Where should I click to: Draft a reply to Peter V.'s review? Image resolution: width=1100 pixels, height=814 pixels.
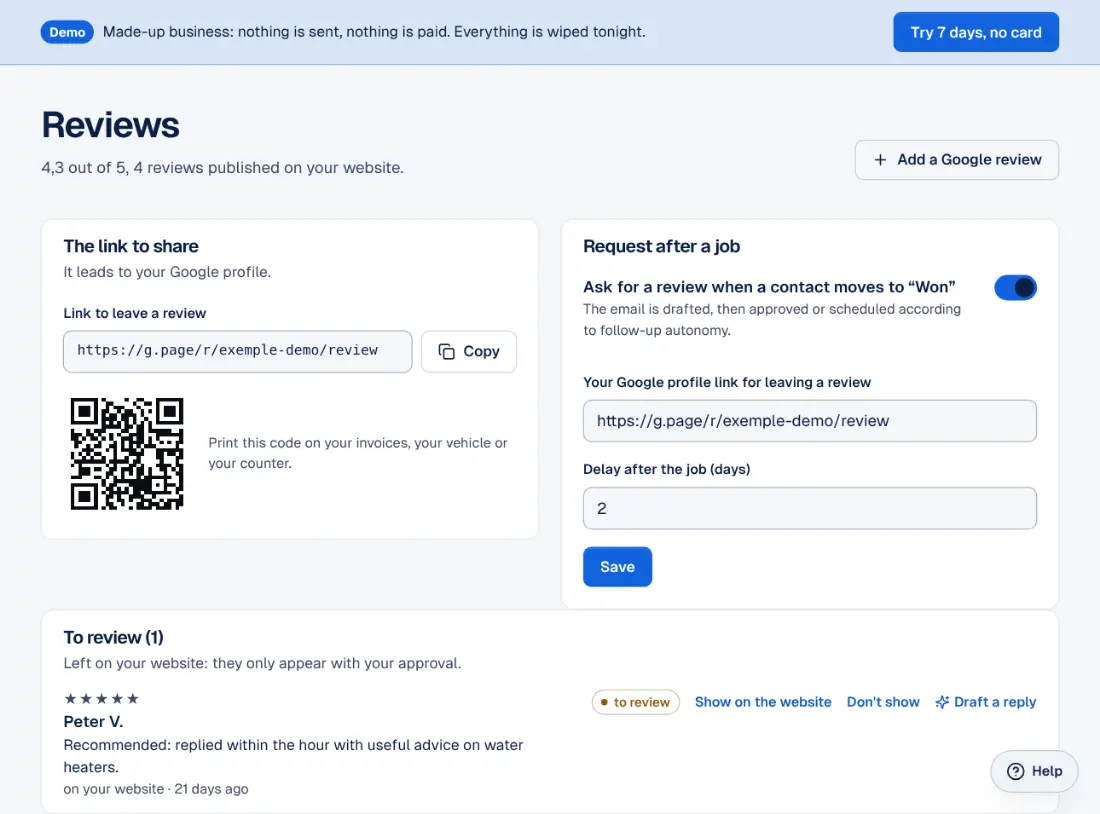click(x=986, y=702)
